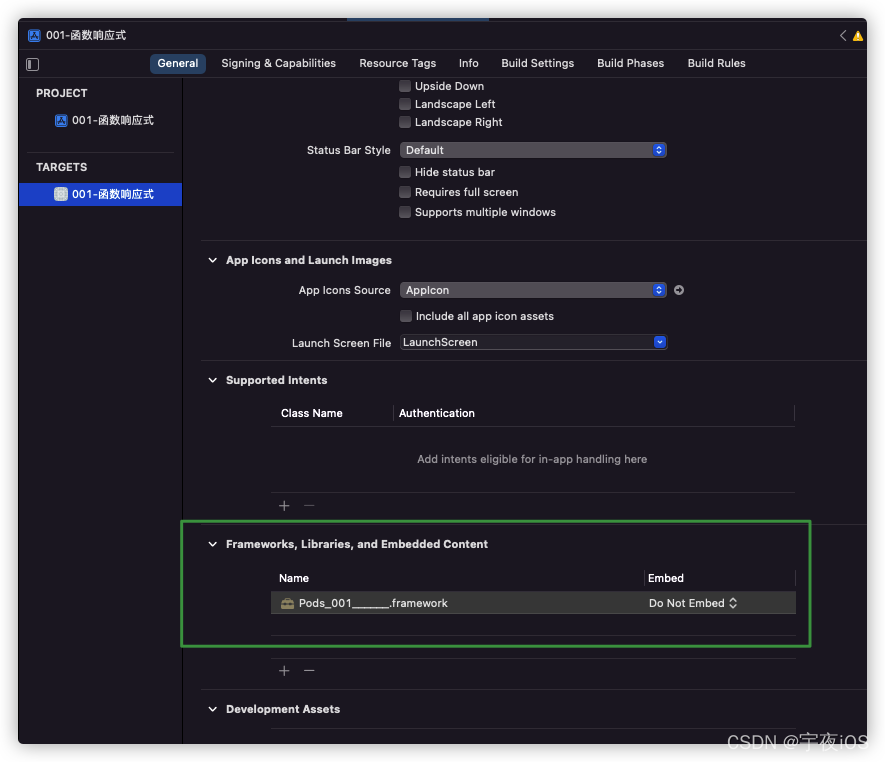The width and height of the screenshot is (885, 762).
Task: Open the Signing & Capabilities tab
Action: pos(278,63)
